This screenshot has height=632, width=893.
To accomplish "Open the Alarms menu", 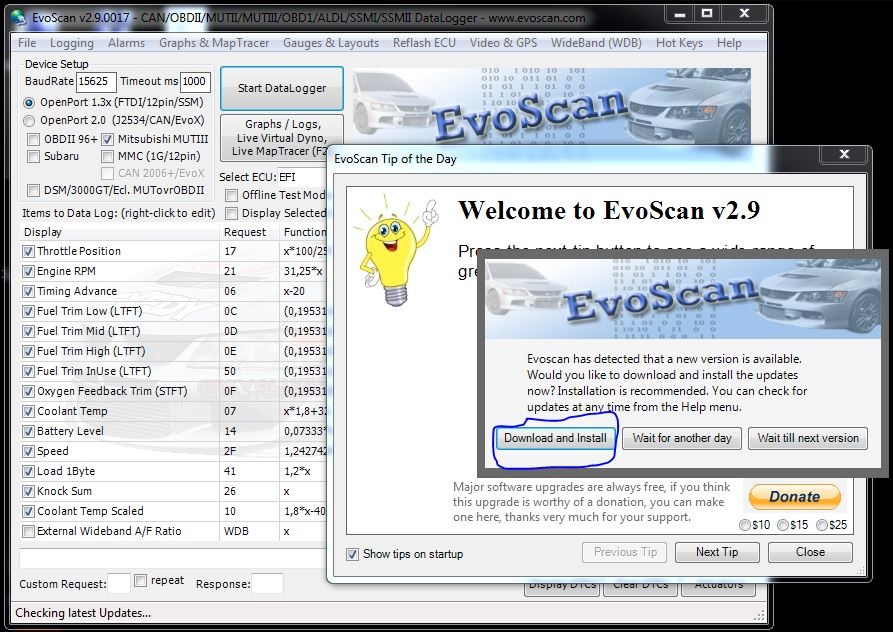I will click(126, 43).
